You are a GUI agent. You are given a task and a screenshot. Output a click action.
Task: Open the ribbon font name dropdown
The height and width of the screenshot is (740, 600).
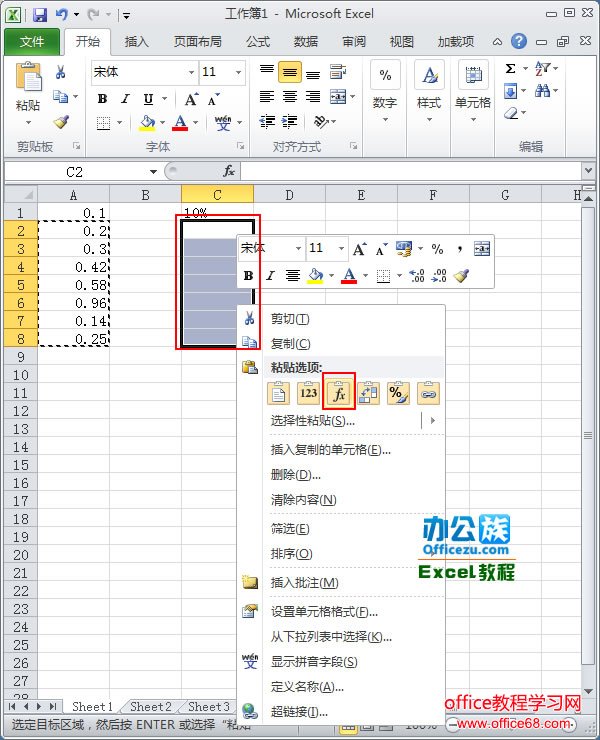pos(191,72)
